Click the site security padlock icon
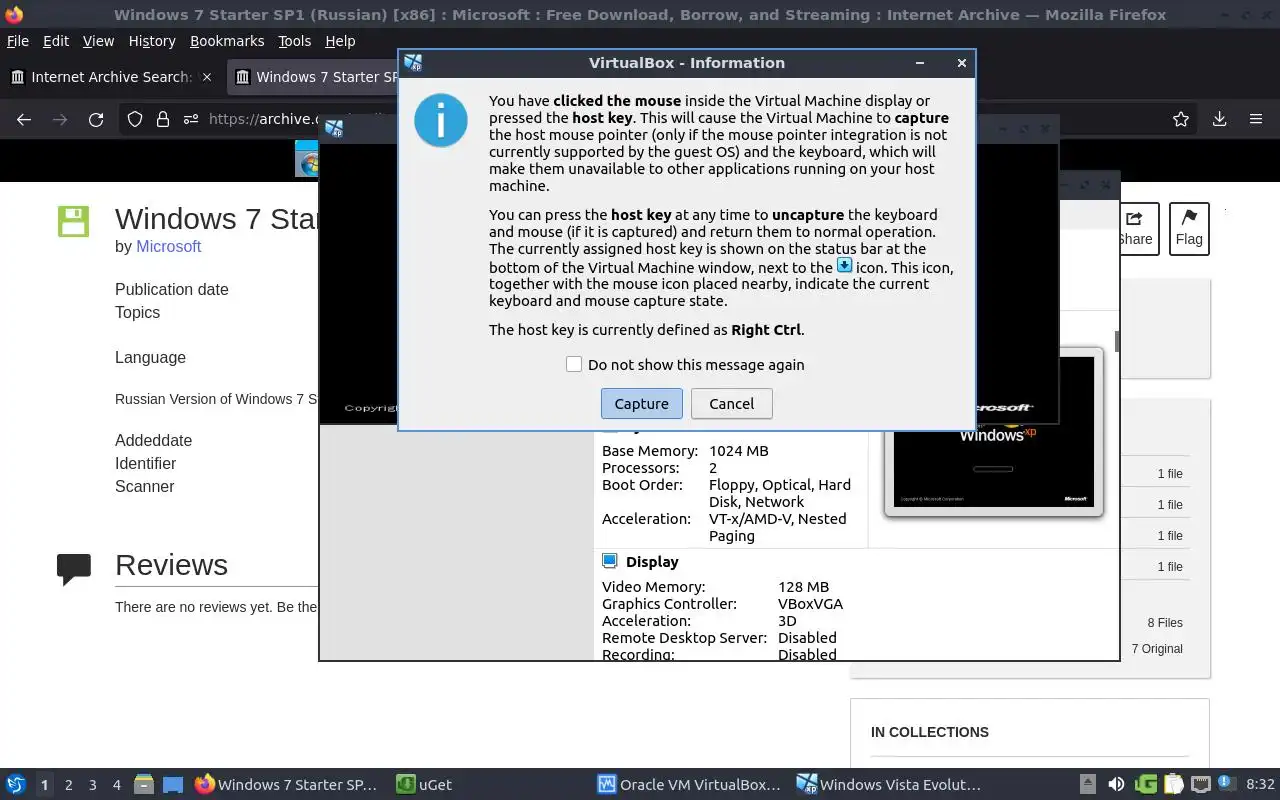This screenshot has width=1280, height=800. (x=162, y=119)
